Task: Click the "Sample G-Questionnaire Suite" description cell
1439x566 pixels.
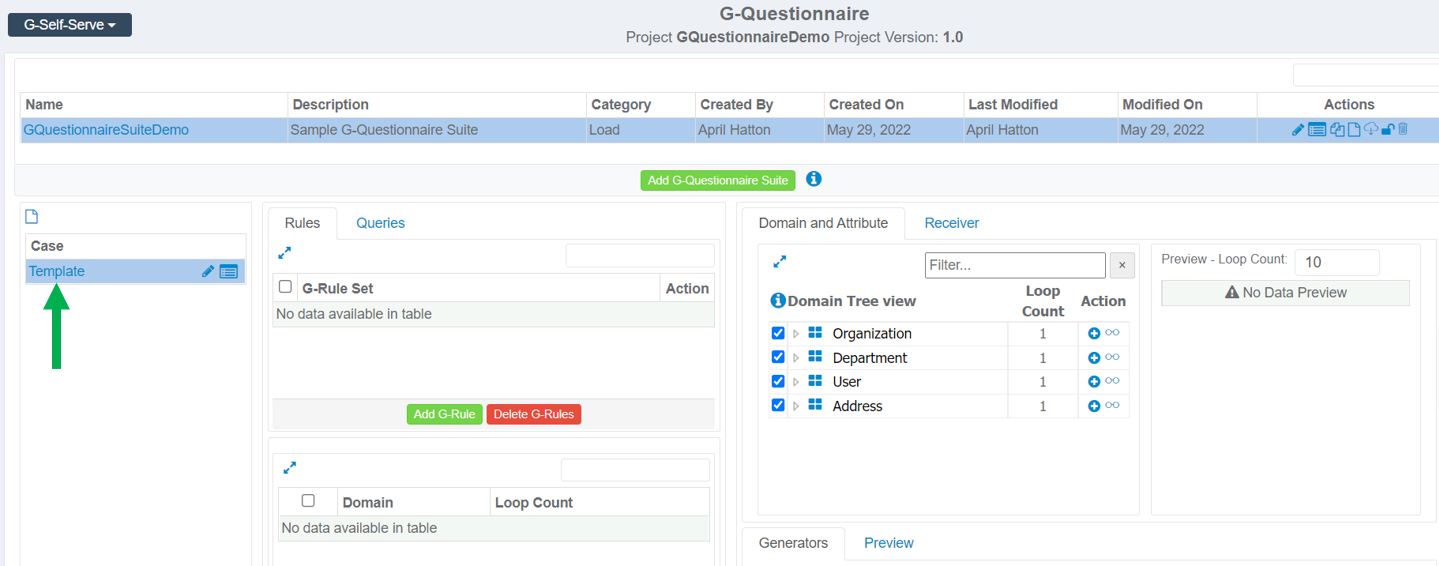Action: (437, 130)
